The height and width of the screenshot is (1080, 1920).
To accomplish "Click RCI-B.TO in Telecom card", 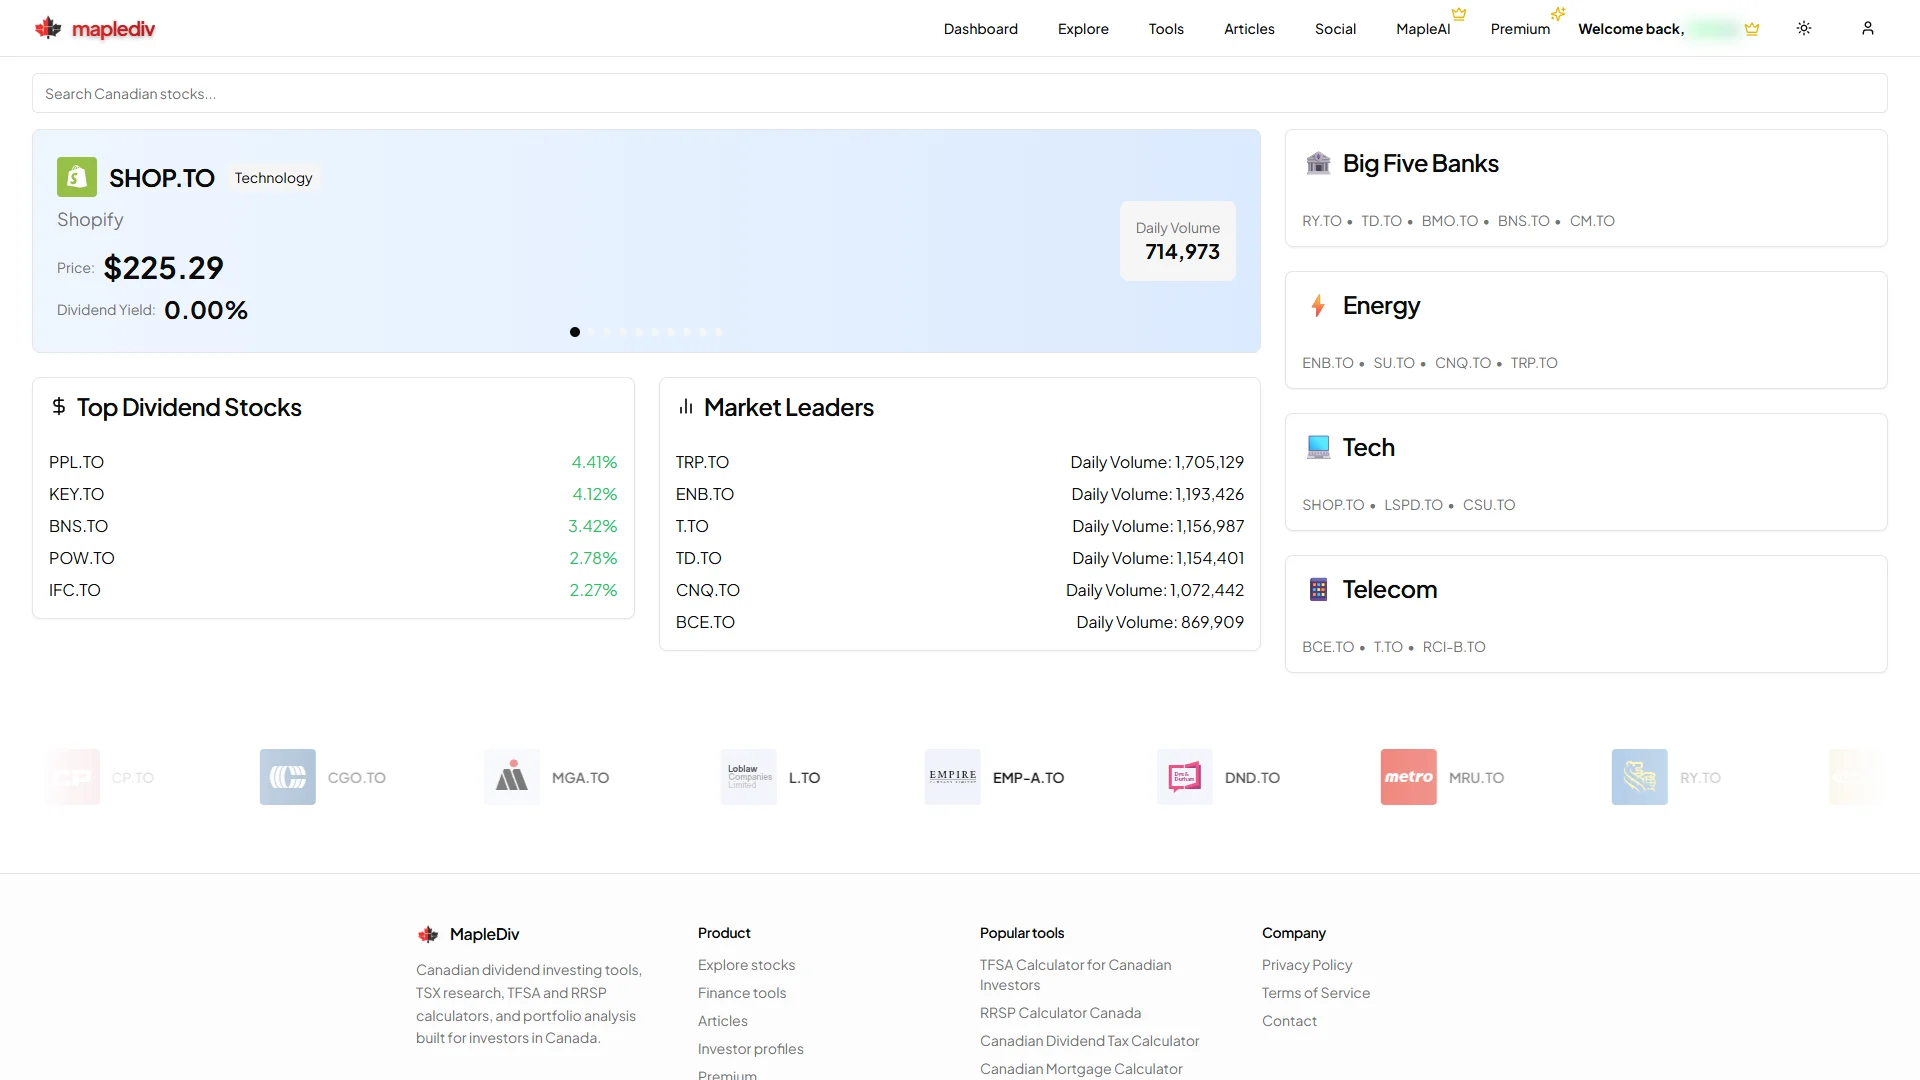I will (1454, 647).
